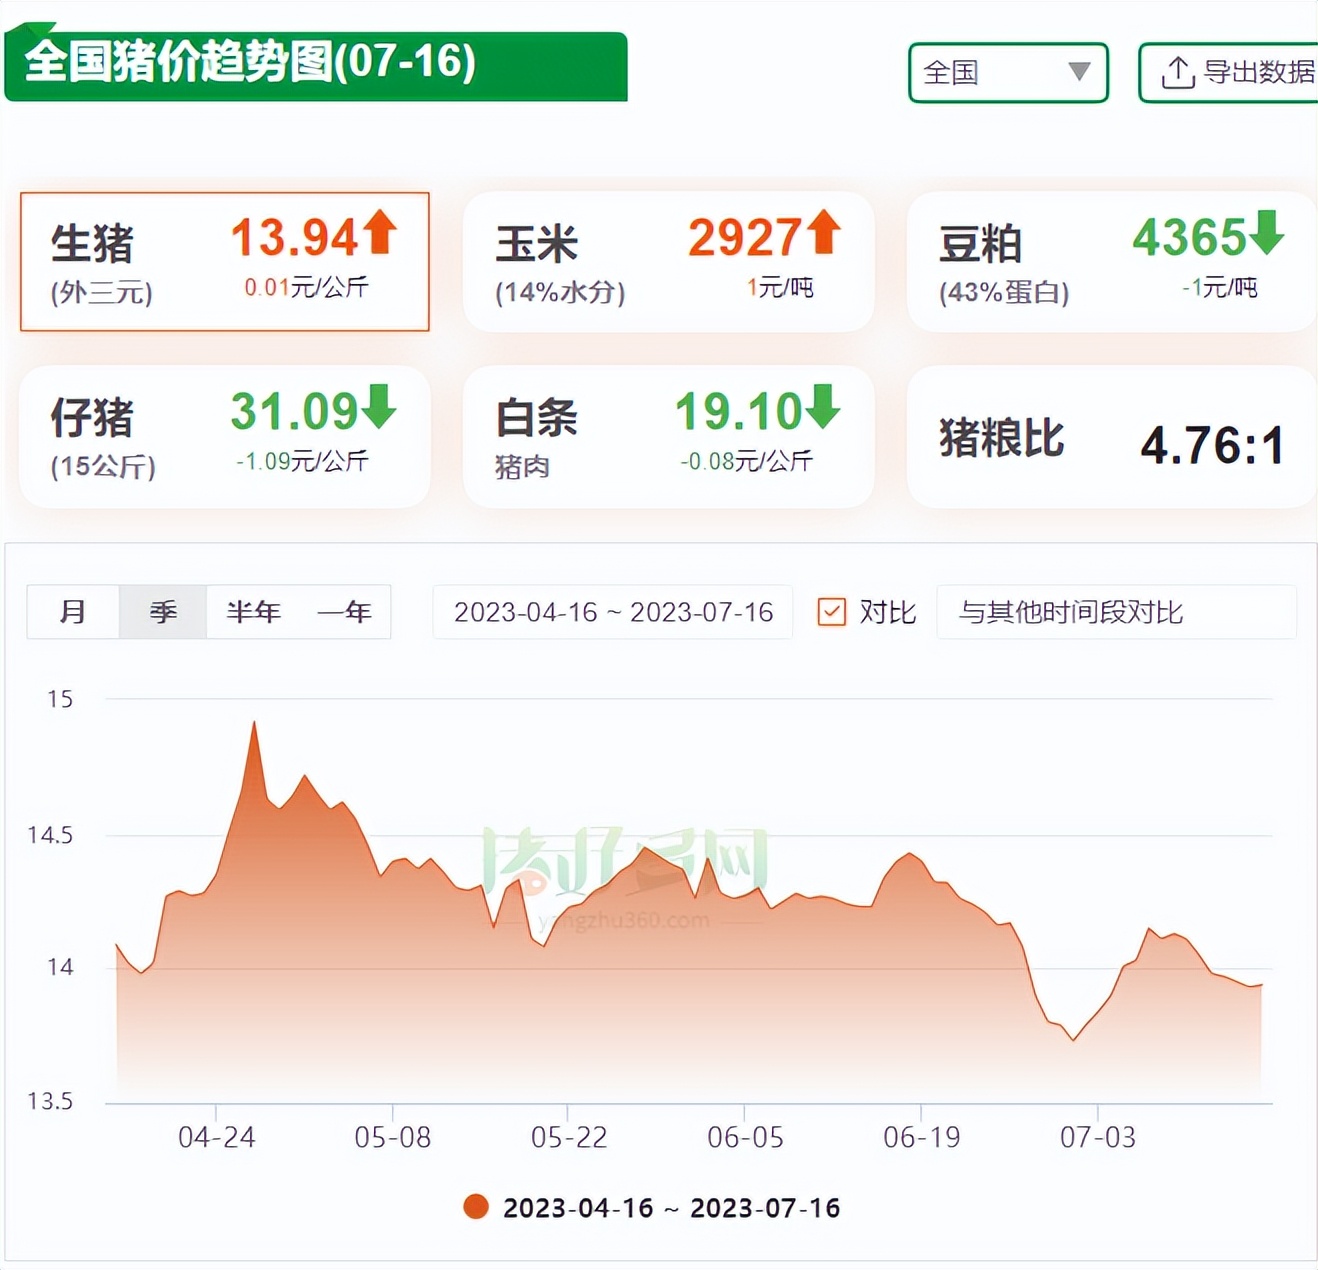Click the 全国猪价趋势图(07-16) title banner
The image size is (1318, 1270).
pos(316,64)
